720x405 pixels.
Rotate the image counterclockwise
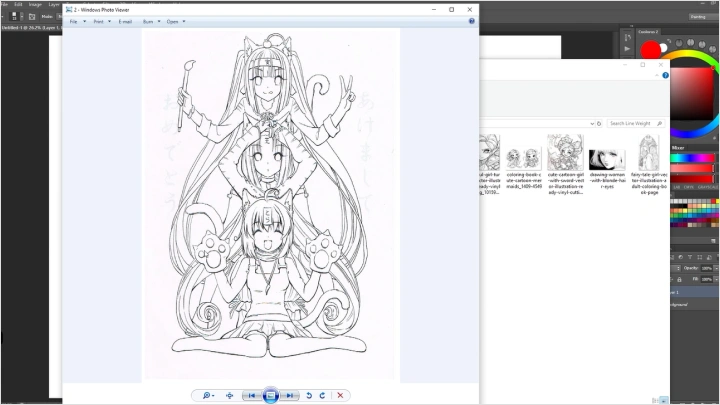tap(309, 395)
